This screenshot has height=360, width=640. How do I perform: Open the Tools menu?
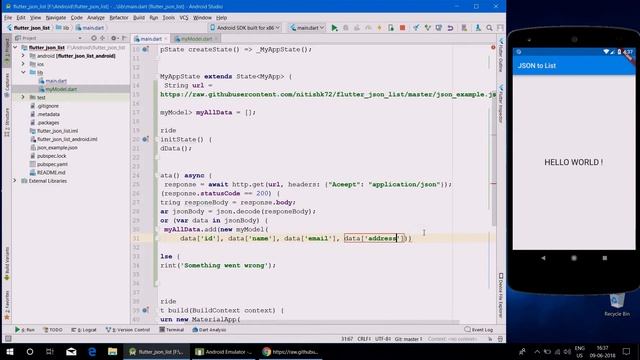click(x=169, y=18)
